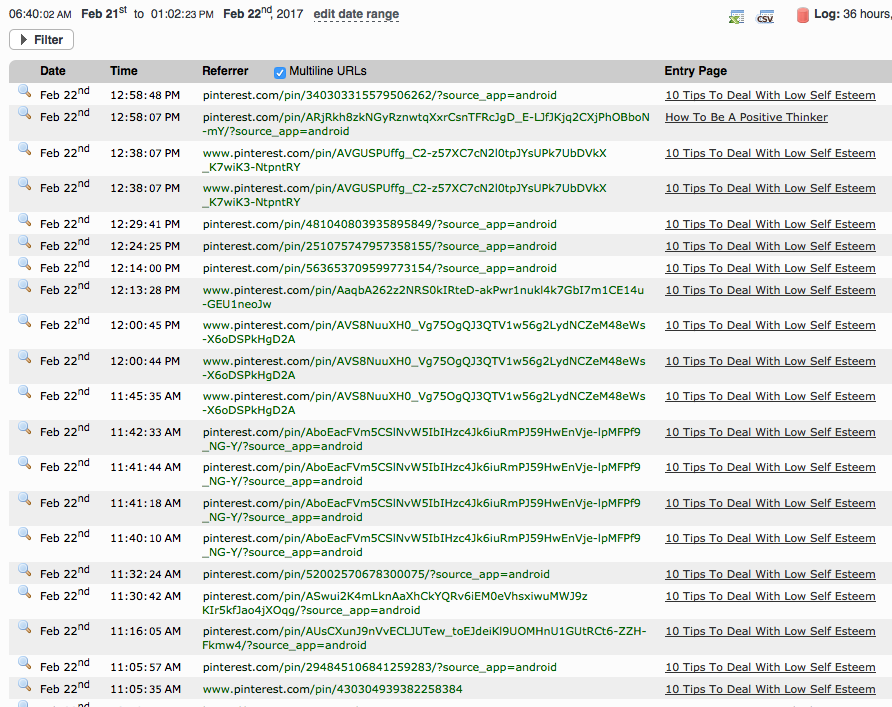Magnify the 11:42:33 AM visit row
Viewport: 892px width, 707px height.
[24, 428]
